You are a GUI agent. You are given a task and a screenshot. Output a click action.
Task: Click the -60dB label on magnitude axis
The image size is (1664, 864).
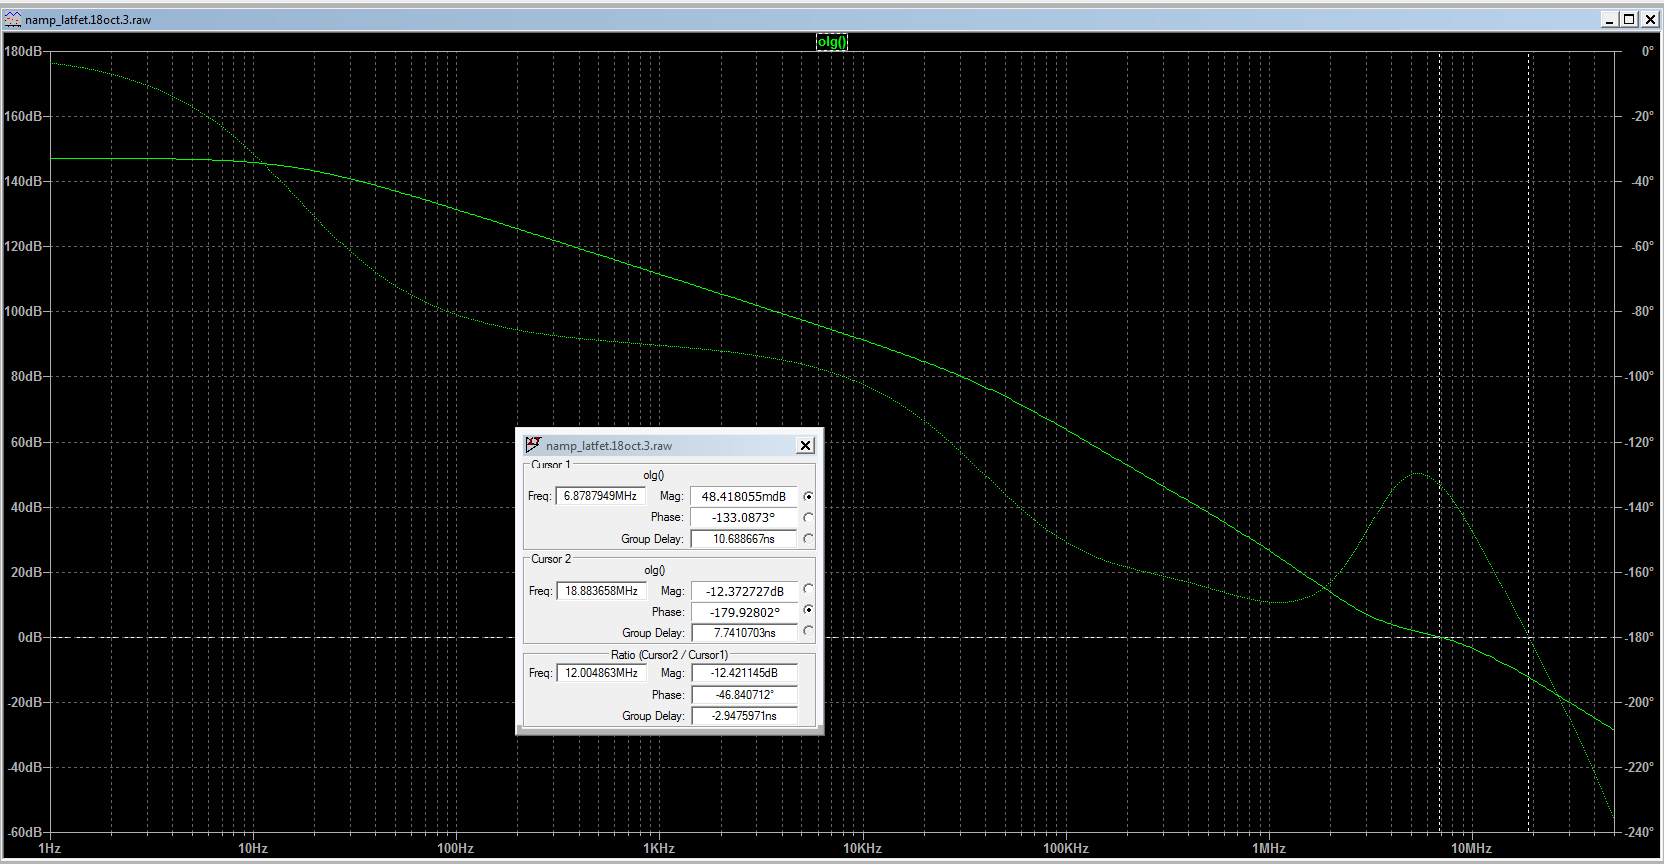pos(25,832)
